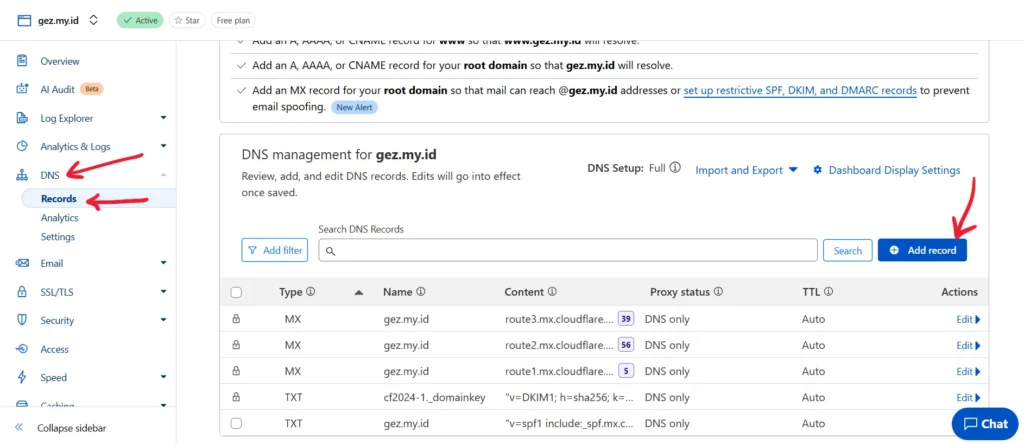Image resolution: width=1024 pixels, height=444 pixels.
Task: Click the Analytics & Logs clock icon
Action: coord(22,146)
